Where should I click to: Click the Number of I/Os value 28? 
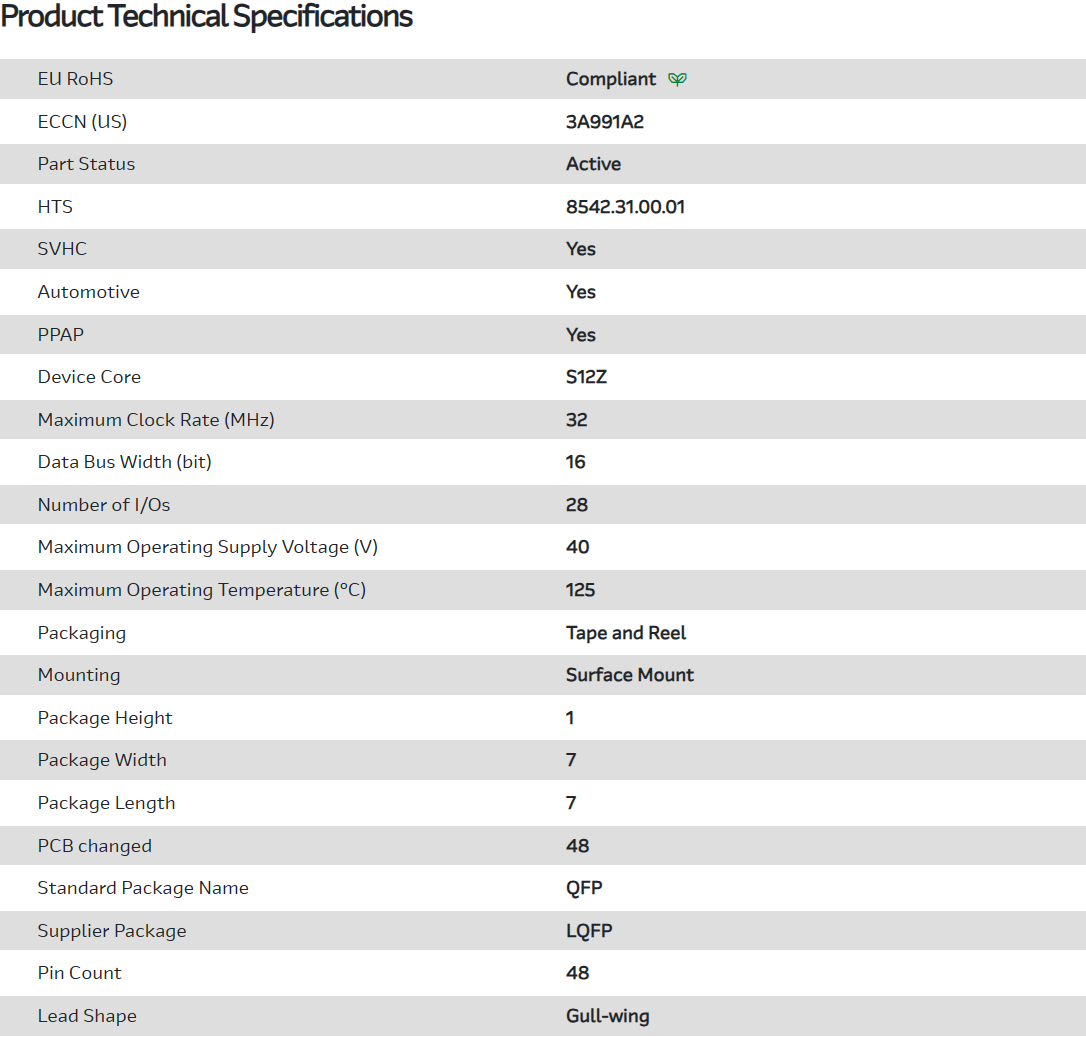tap(576, 505)
